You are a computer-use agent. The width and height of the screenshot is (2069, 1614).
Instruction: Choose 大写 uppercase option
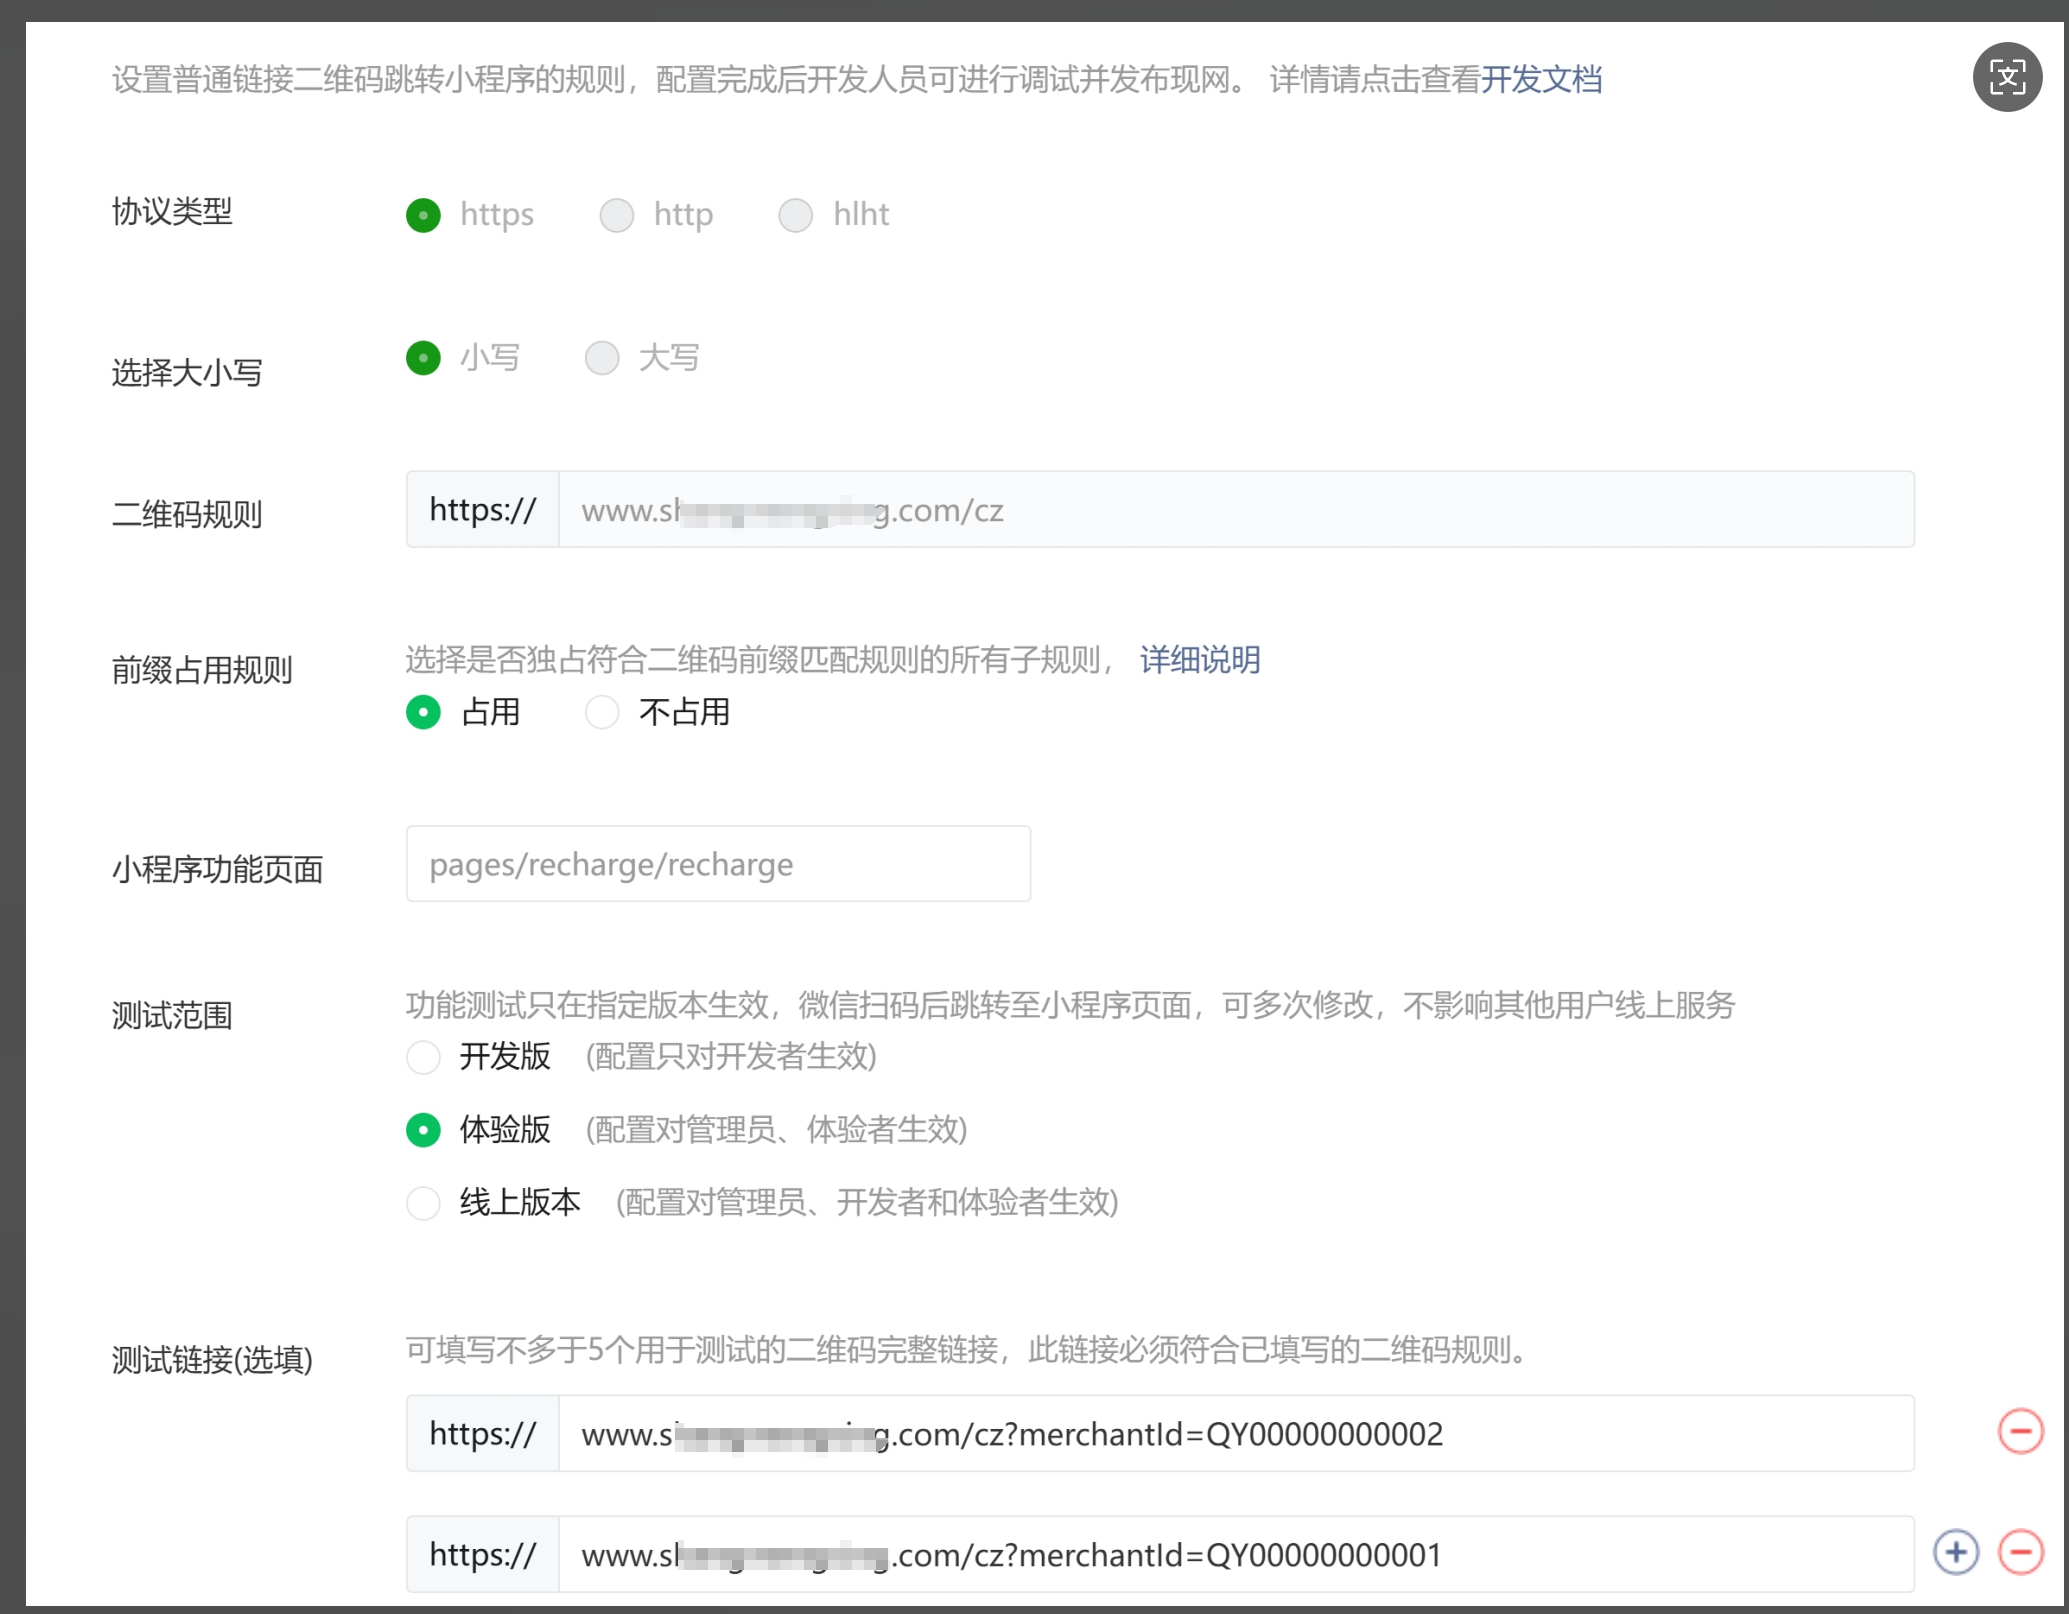coord(602,358)
